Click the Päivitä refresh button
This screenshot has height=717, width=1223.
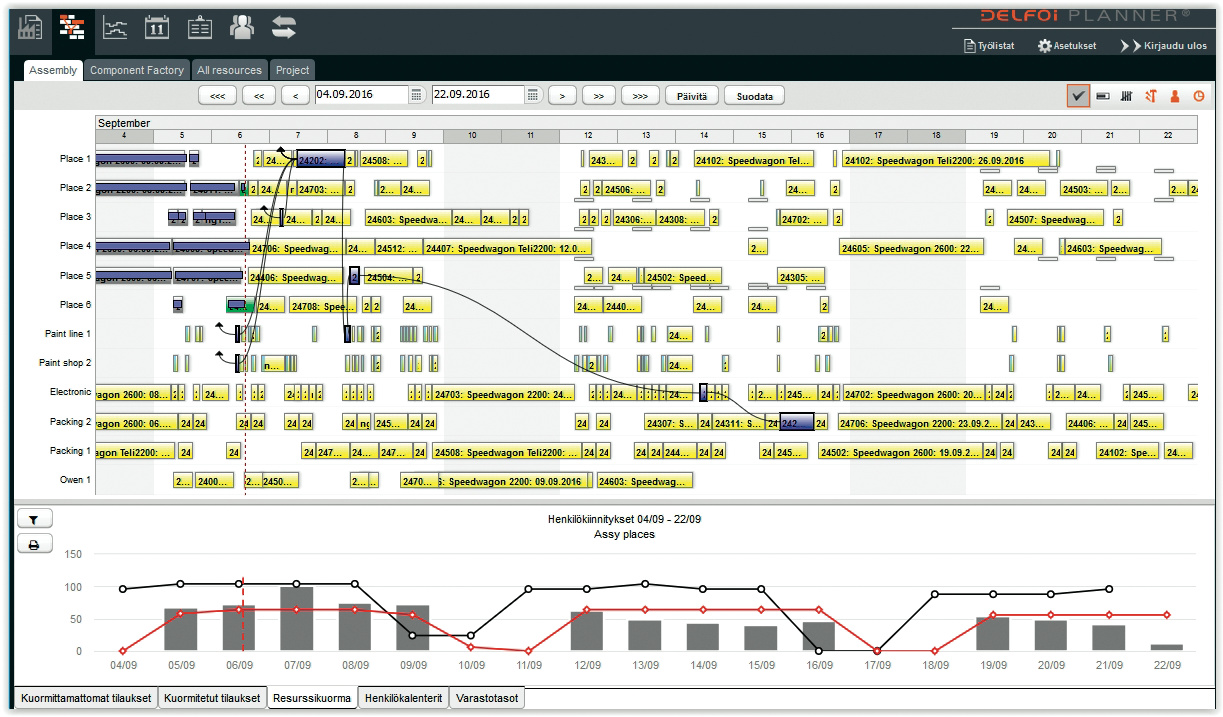tap(691, 96)
